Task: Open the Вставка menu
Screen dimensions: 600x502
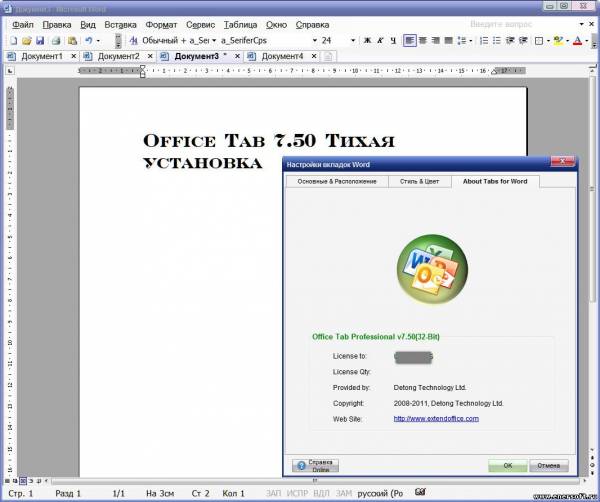Action: click(x=120, y=25)
